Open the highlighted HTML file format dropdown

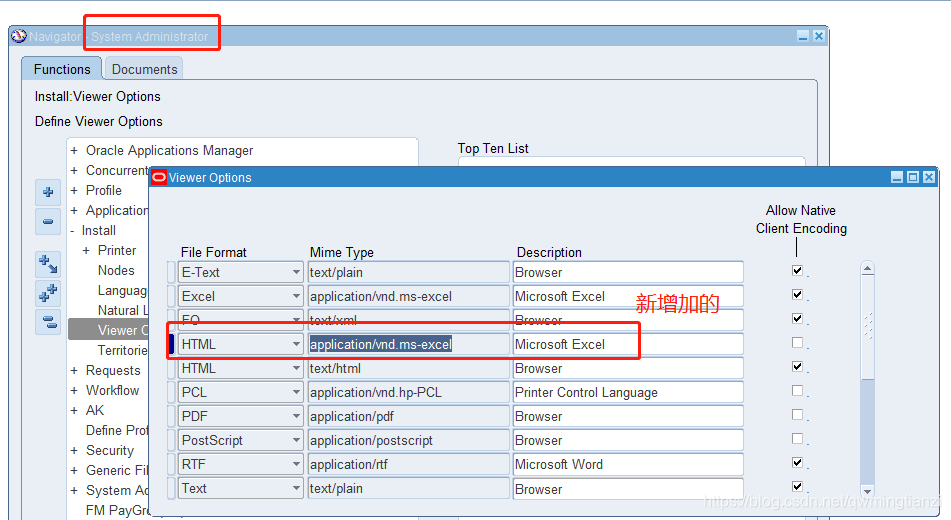click(296, 344)
